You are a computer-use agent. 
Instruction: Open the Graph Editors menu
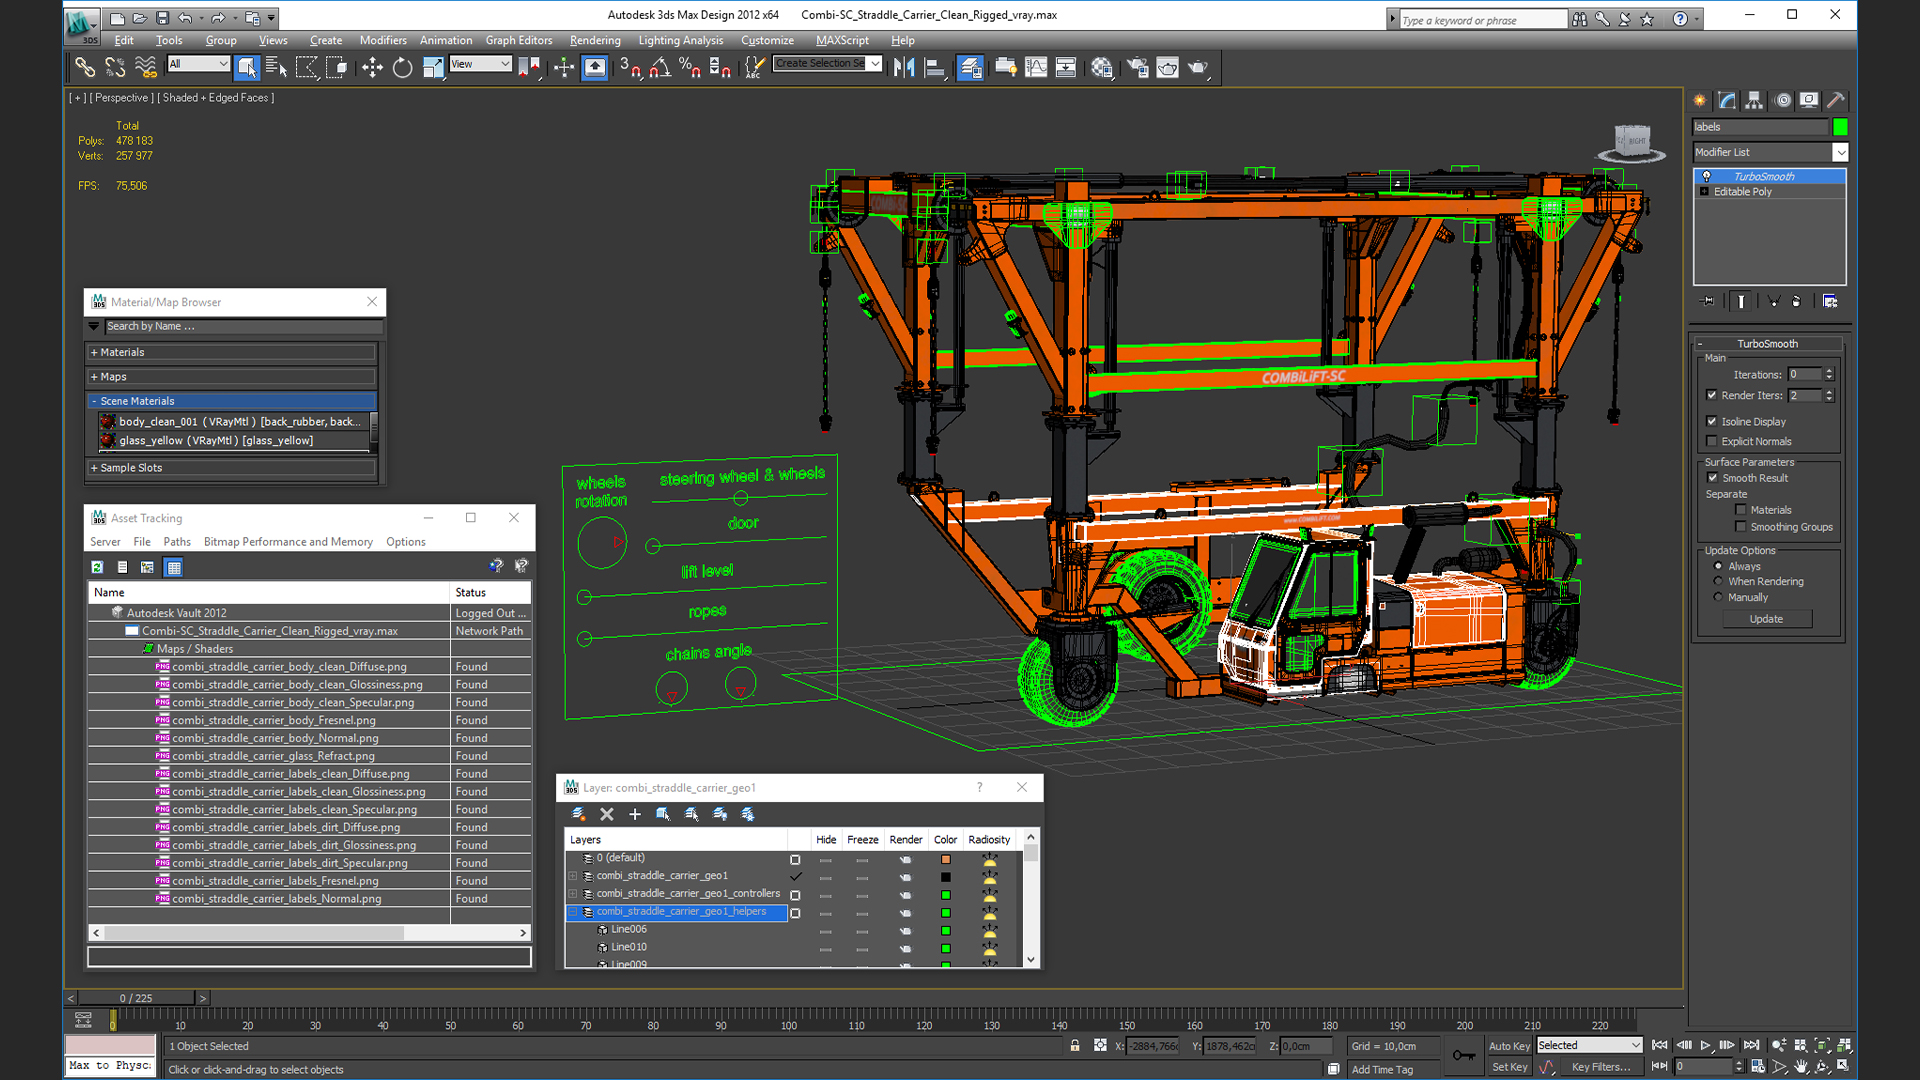click(519, 40)
